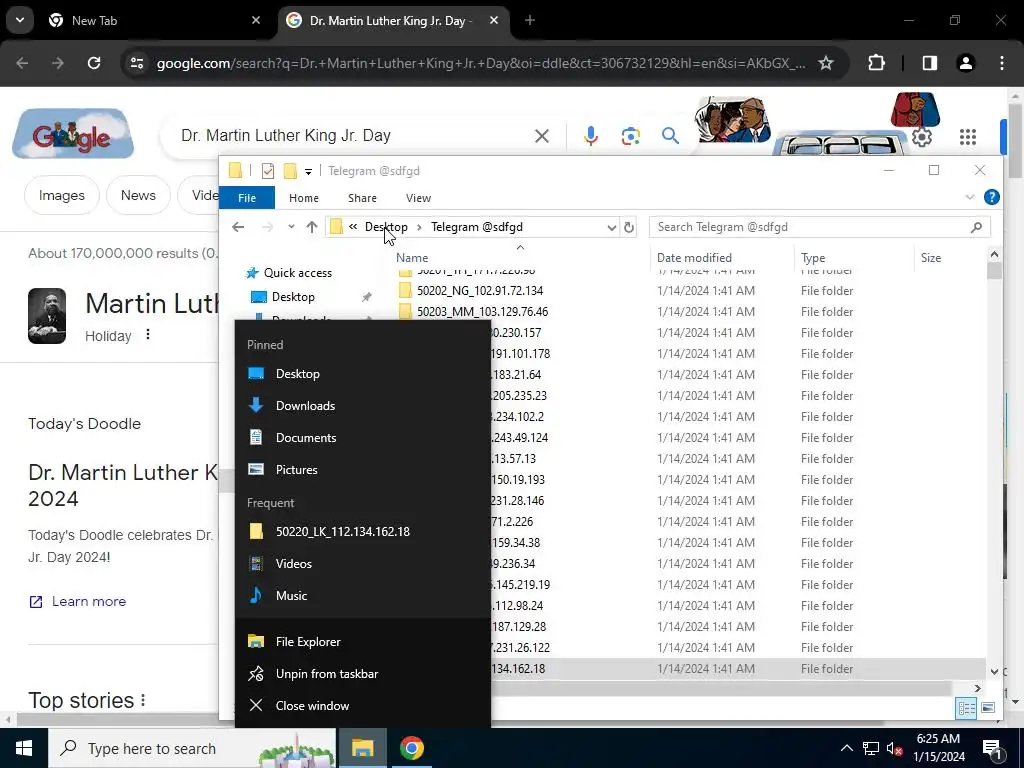The image size is (1024, 768).
Task: Open the Chrome tab search dropdown
Action: (x=20, y=20)
